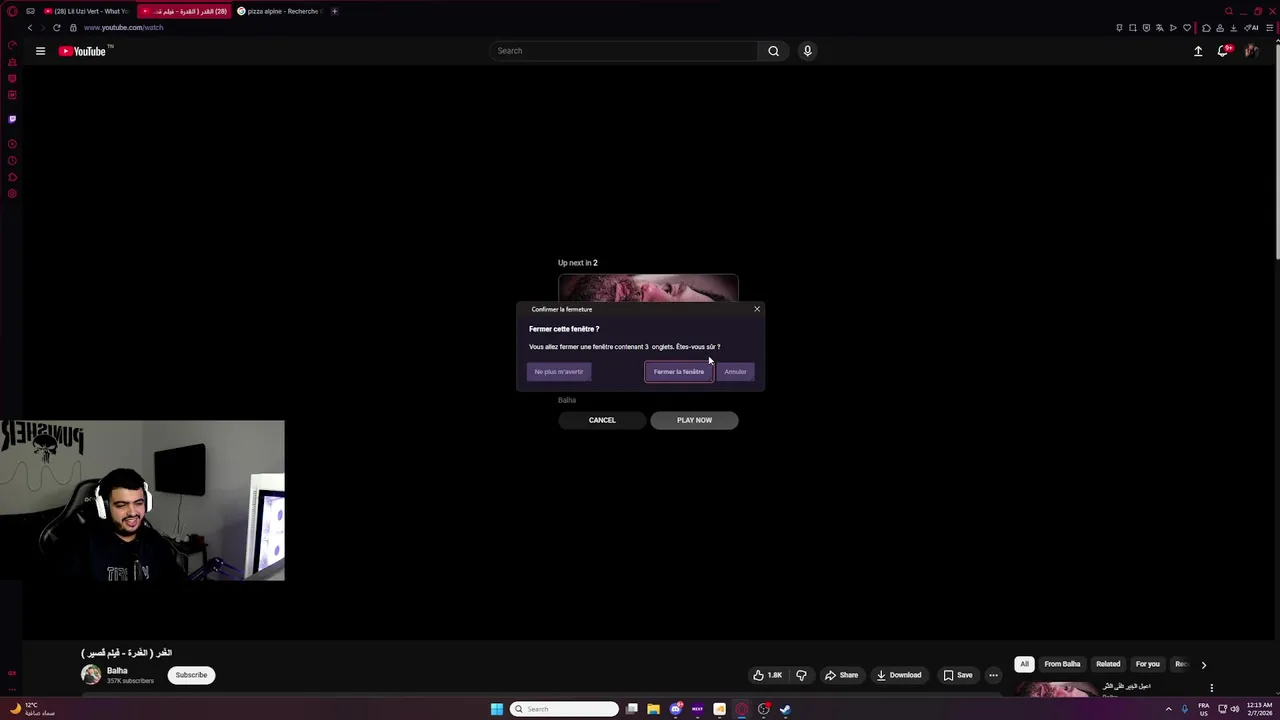Image resolution: width=1280 pixels, height=720 pixels.
Task: Share the video
Action: (x=841, y=675)
